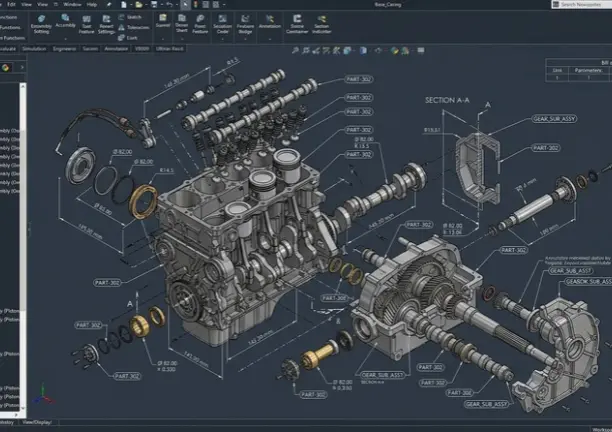Expand the dropdown arrow under Annotation
612x432 pixels.
tap(270, 39)
